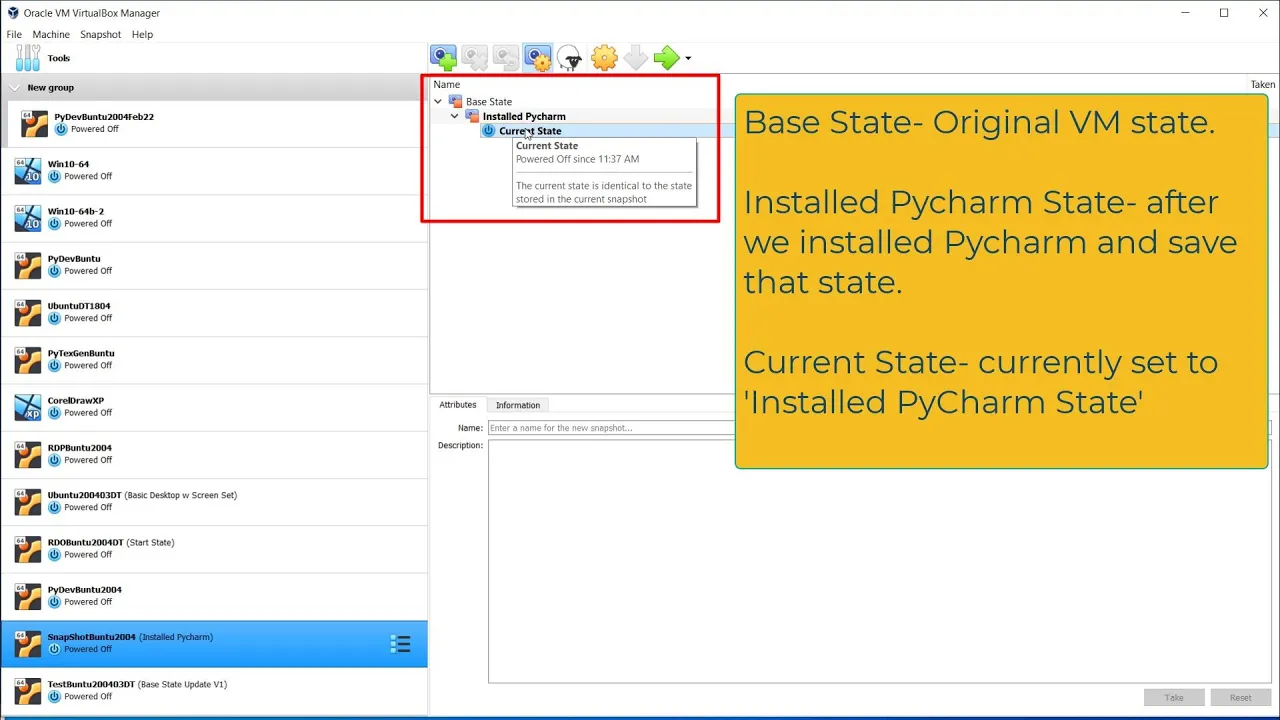Click the New group header label
Viewport: 1280px width, 720px height.
click(x=50, y=88)
